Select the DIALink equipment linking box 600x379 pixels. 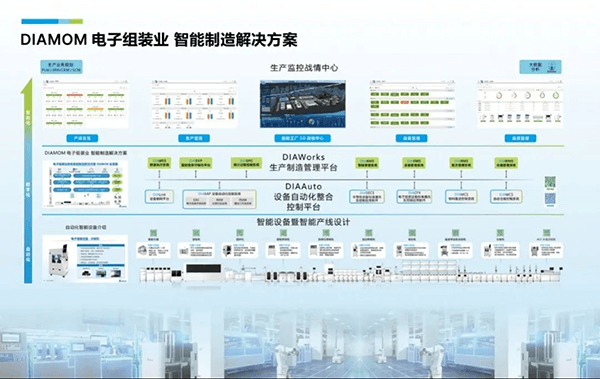tap(160, 197)
